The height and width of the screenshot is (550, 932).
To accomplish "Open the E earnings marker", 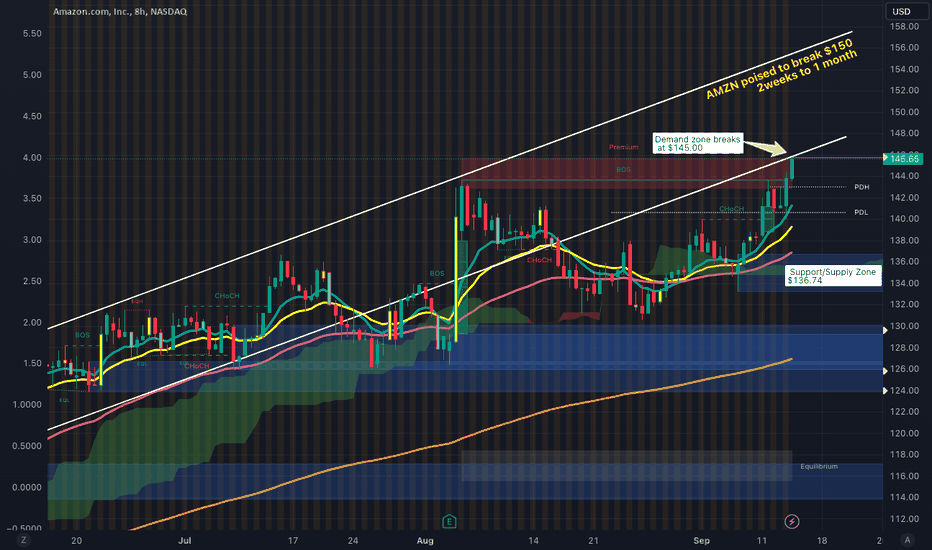I will (449, 521).
